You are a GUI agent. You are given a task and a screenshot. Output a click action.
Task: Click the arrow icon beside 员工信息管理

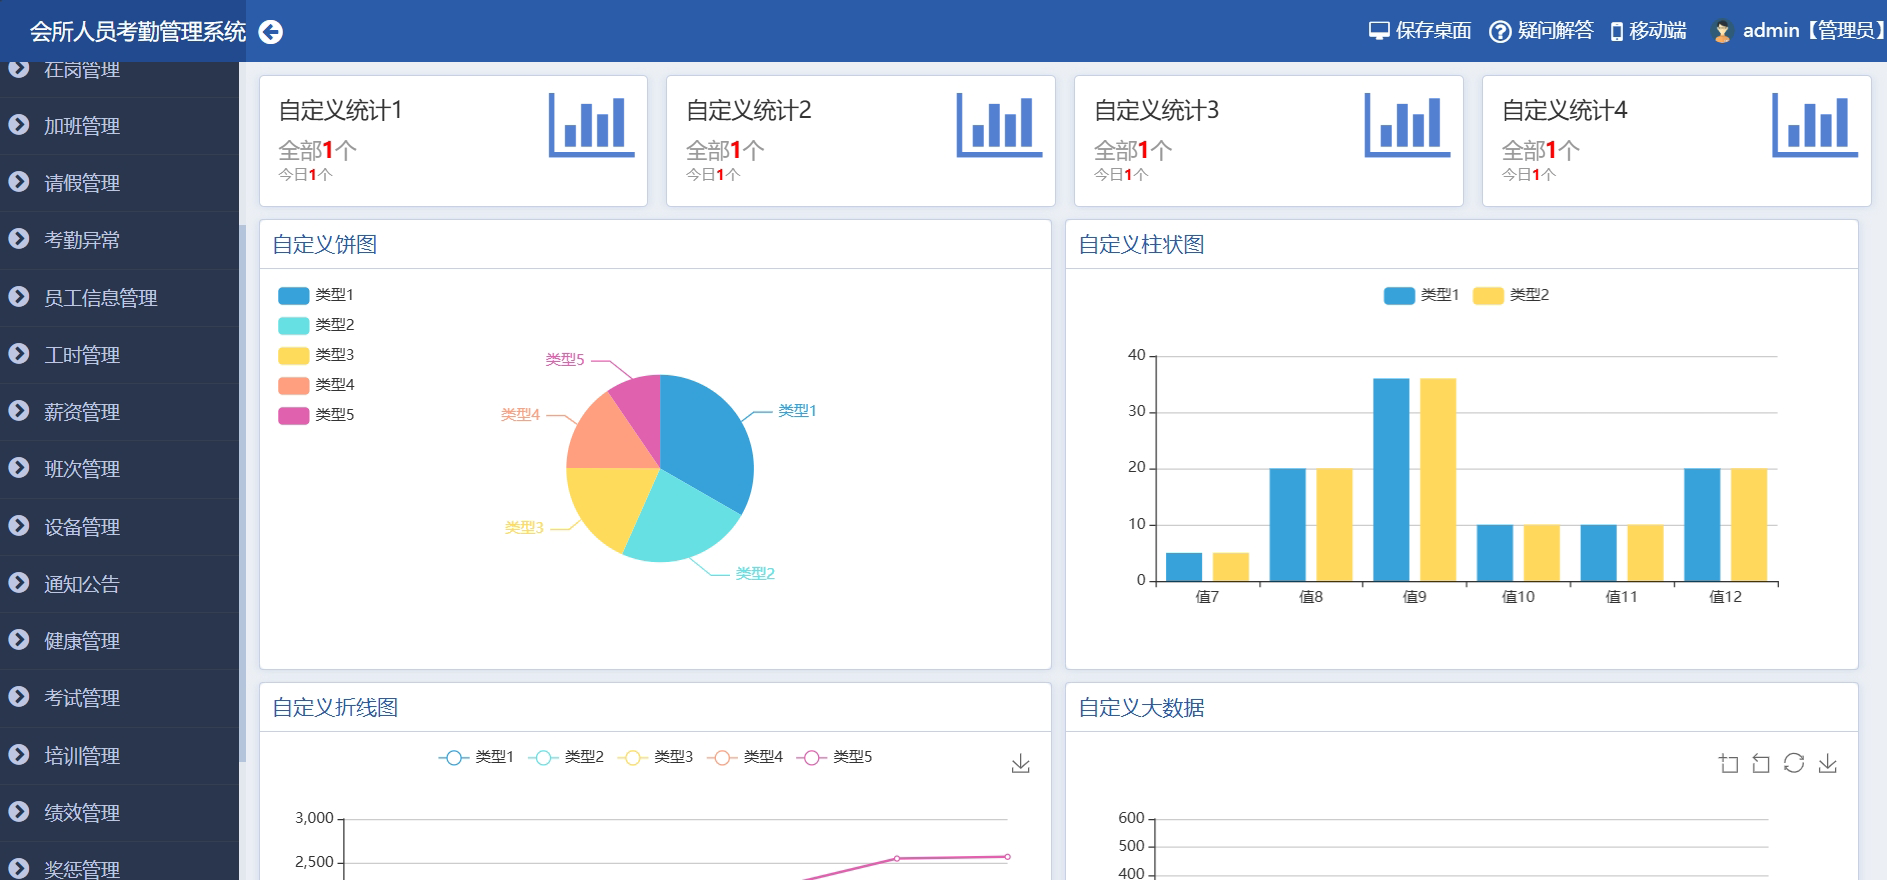(x=18, y=297)
